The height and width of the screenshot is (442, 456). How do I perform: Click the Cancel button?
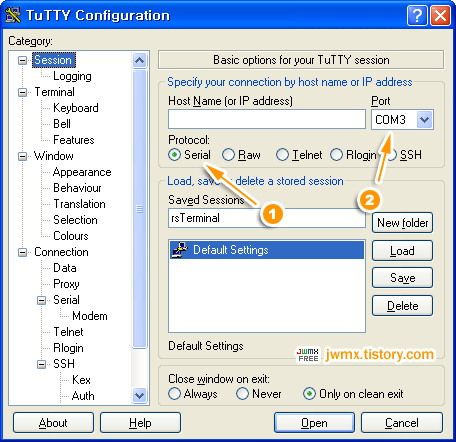[402, 423]
